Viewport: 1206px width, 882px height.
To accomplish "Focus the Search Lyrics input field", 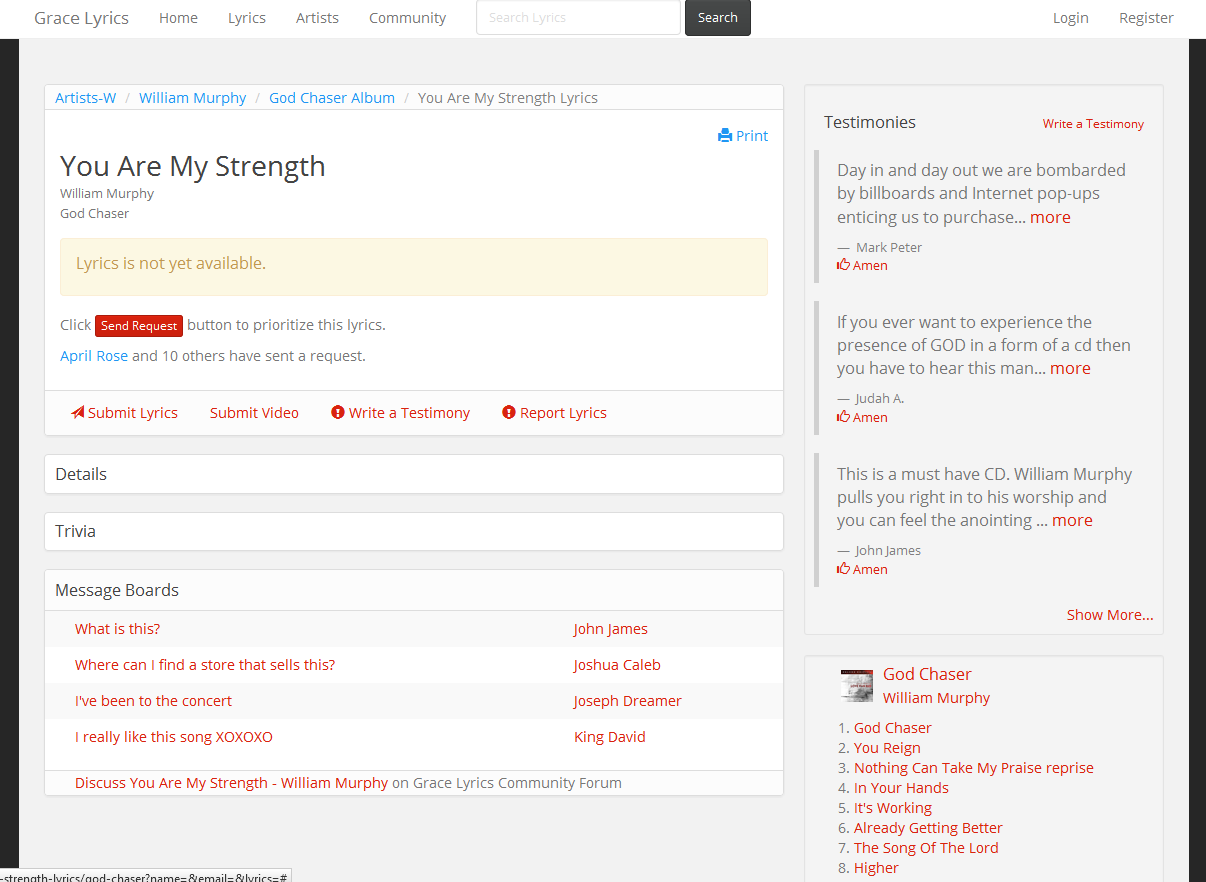I will [x=578, y=18].
